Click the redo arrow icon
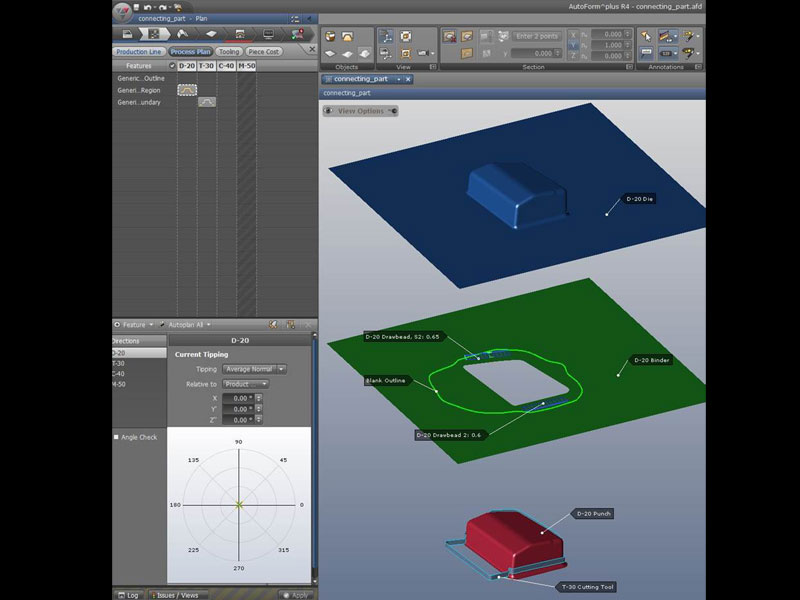 [162, 7]
